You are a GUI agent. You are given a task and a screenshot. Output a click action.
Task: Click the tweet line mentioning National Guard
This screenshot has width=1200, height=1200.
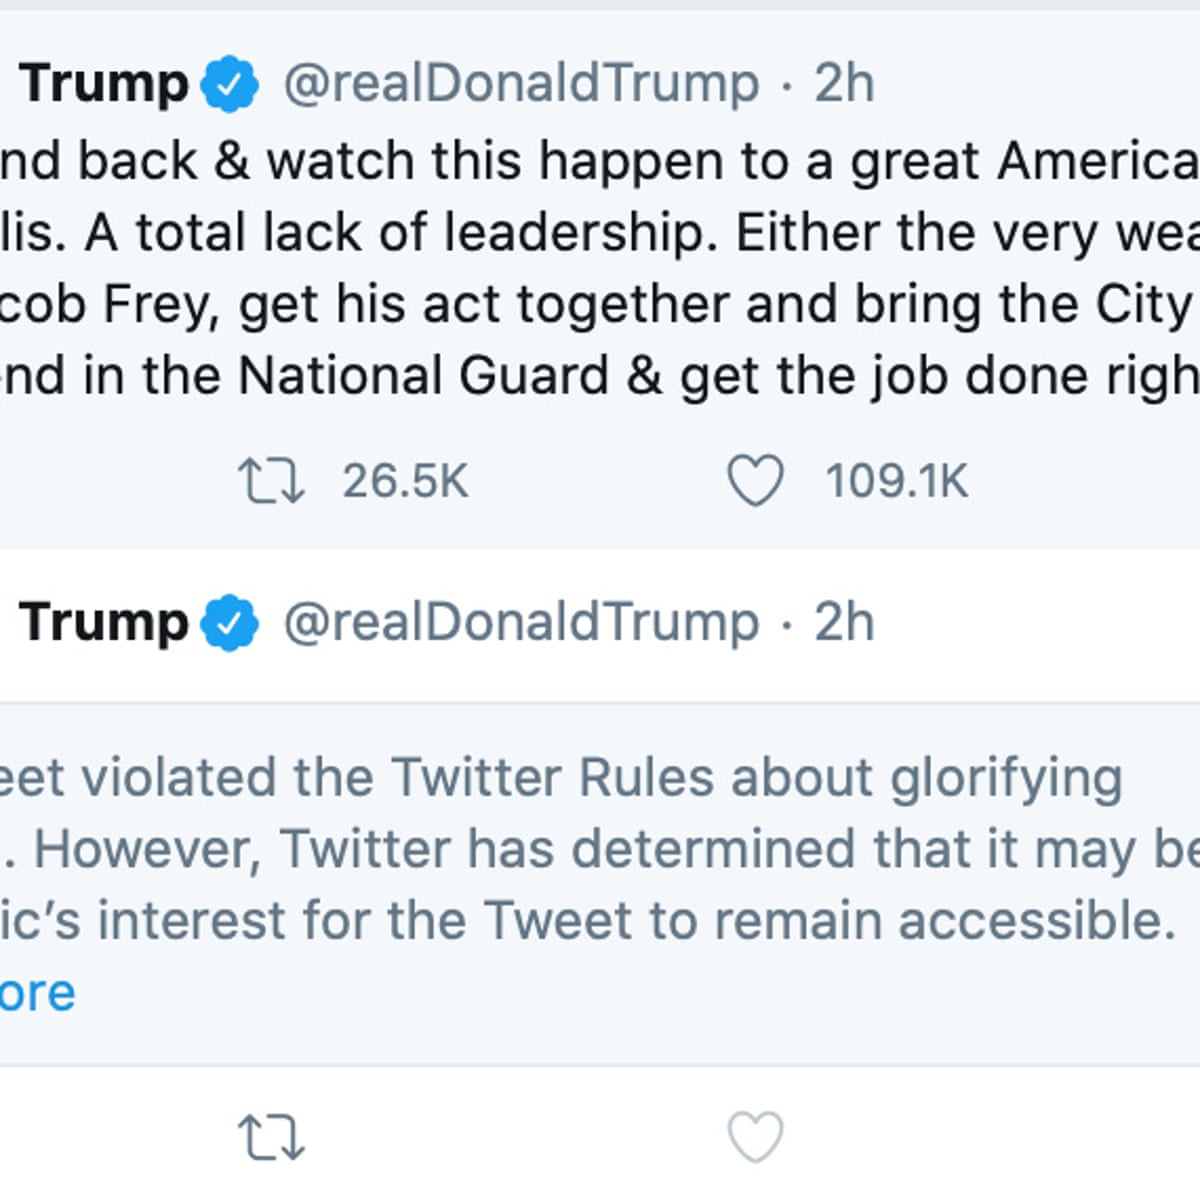click(600, 376)
